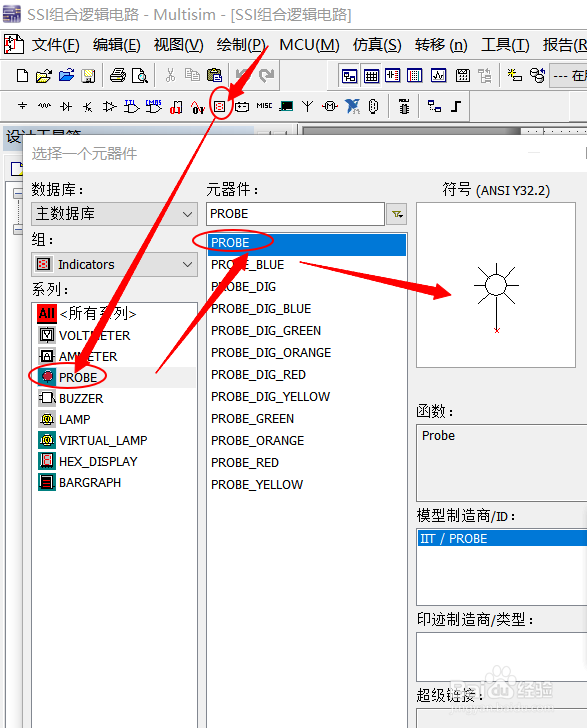Place a TTL component
This screenshot has width=587, height=728.
[x=131, y=106]
